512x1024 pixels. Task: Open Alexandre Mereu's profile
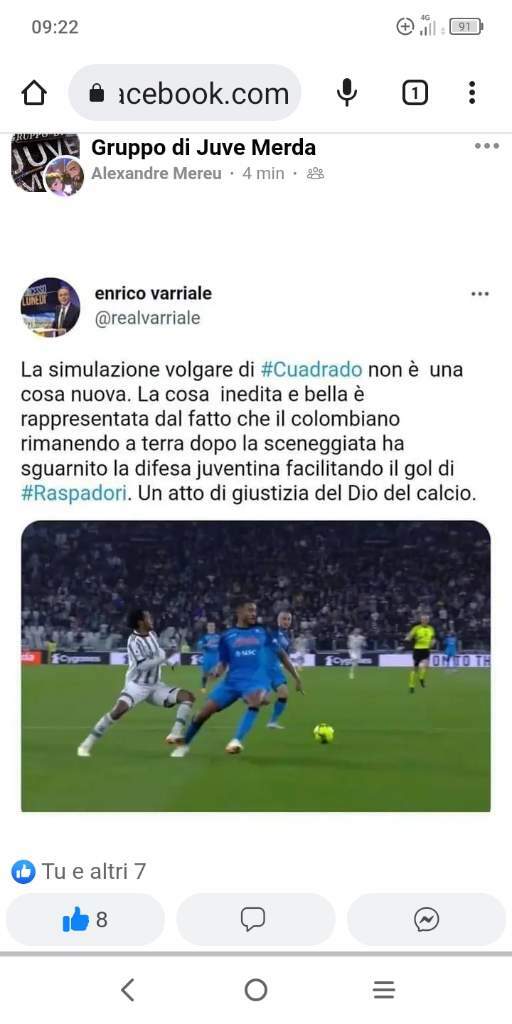coord(156,174)
